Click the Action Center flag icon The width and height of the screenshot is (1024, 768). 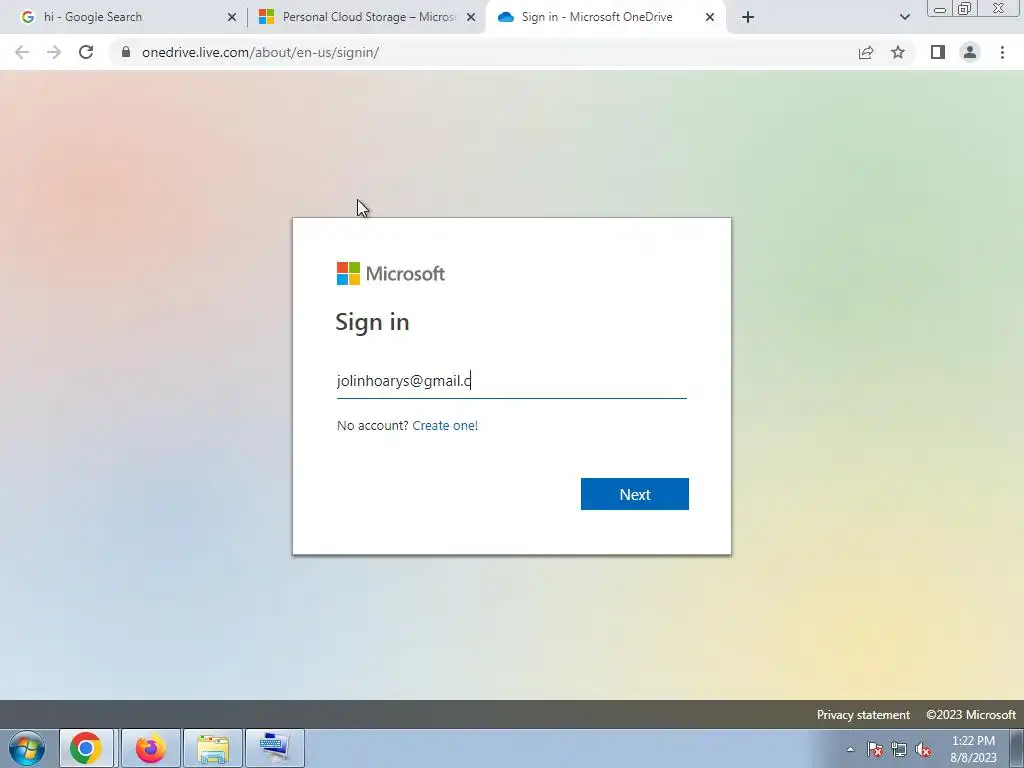[875, 749]
